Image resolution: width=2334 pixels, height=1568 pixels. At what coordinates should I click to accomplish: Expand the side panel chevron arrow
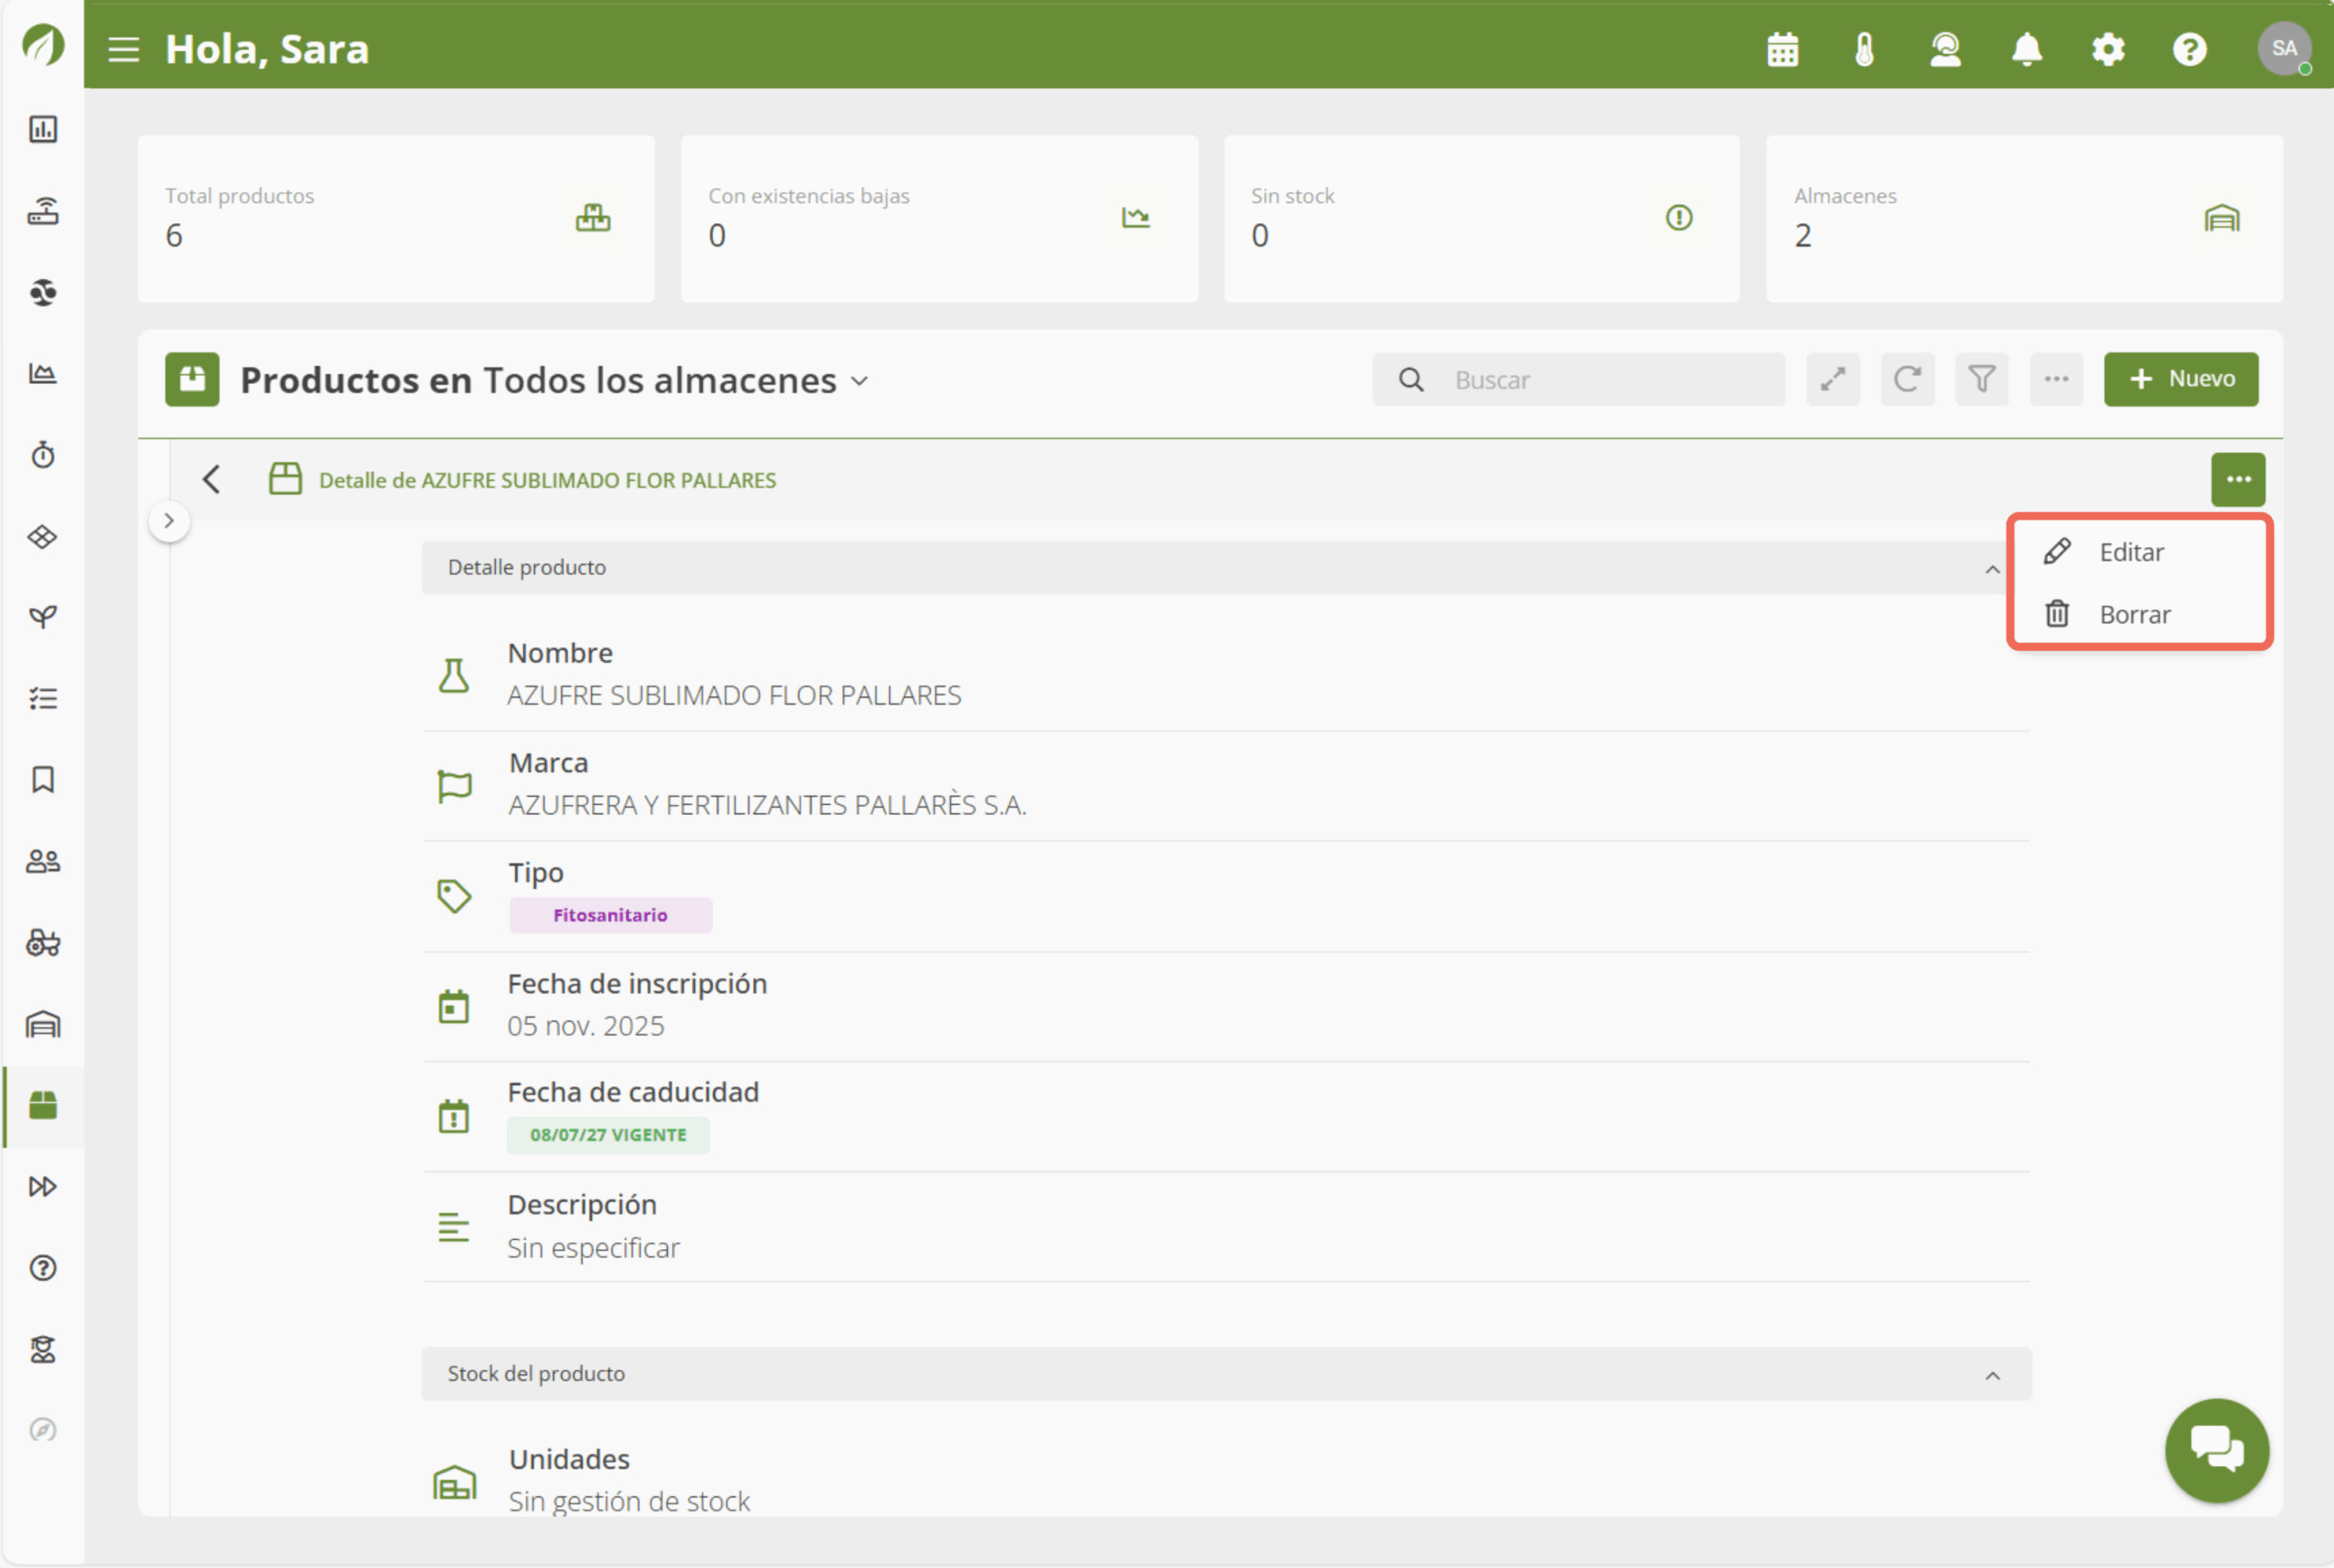(169, 520)
